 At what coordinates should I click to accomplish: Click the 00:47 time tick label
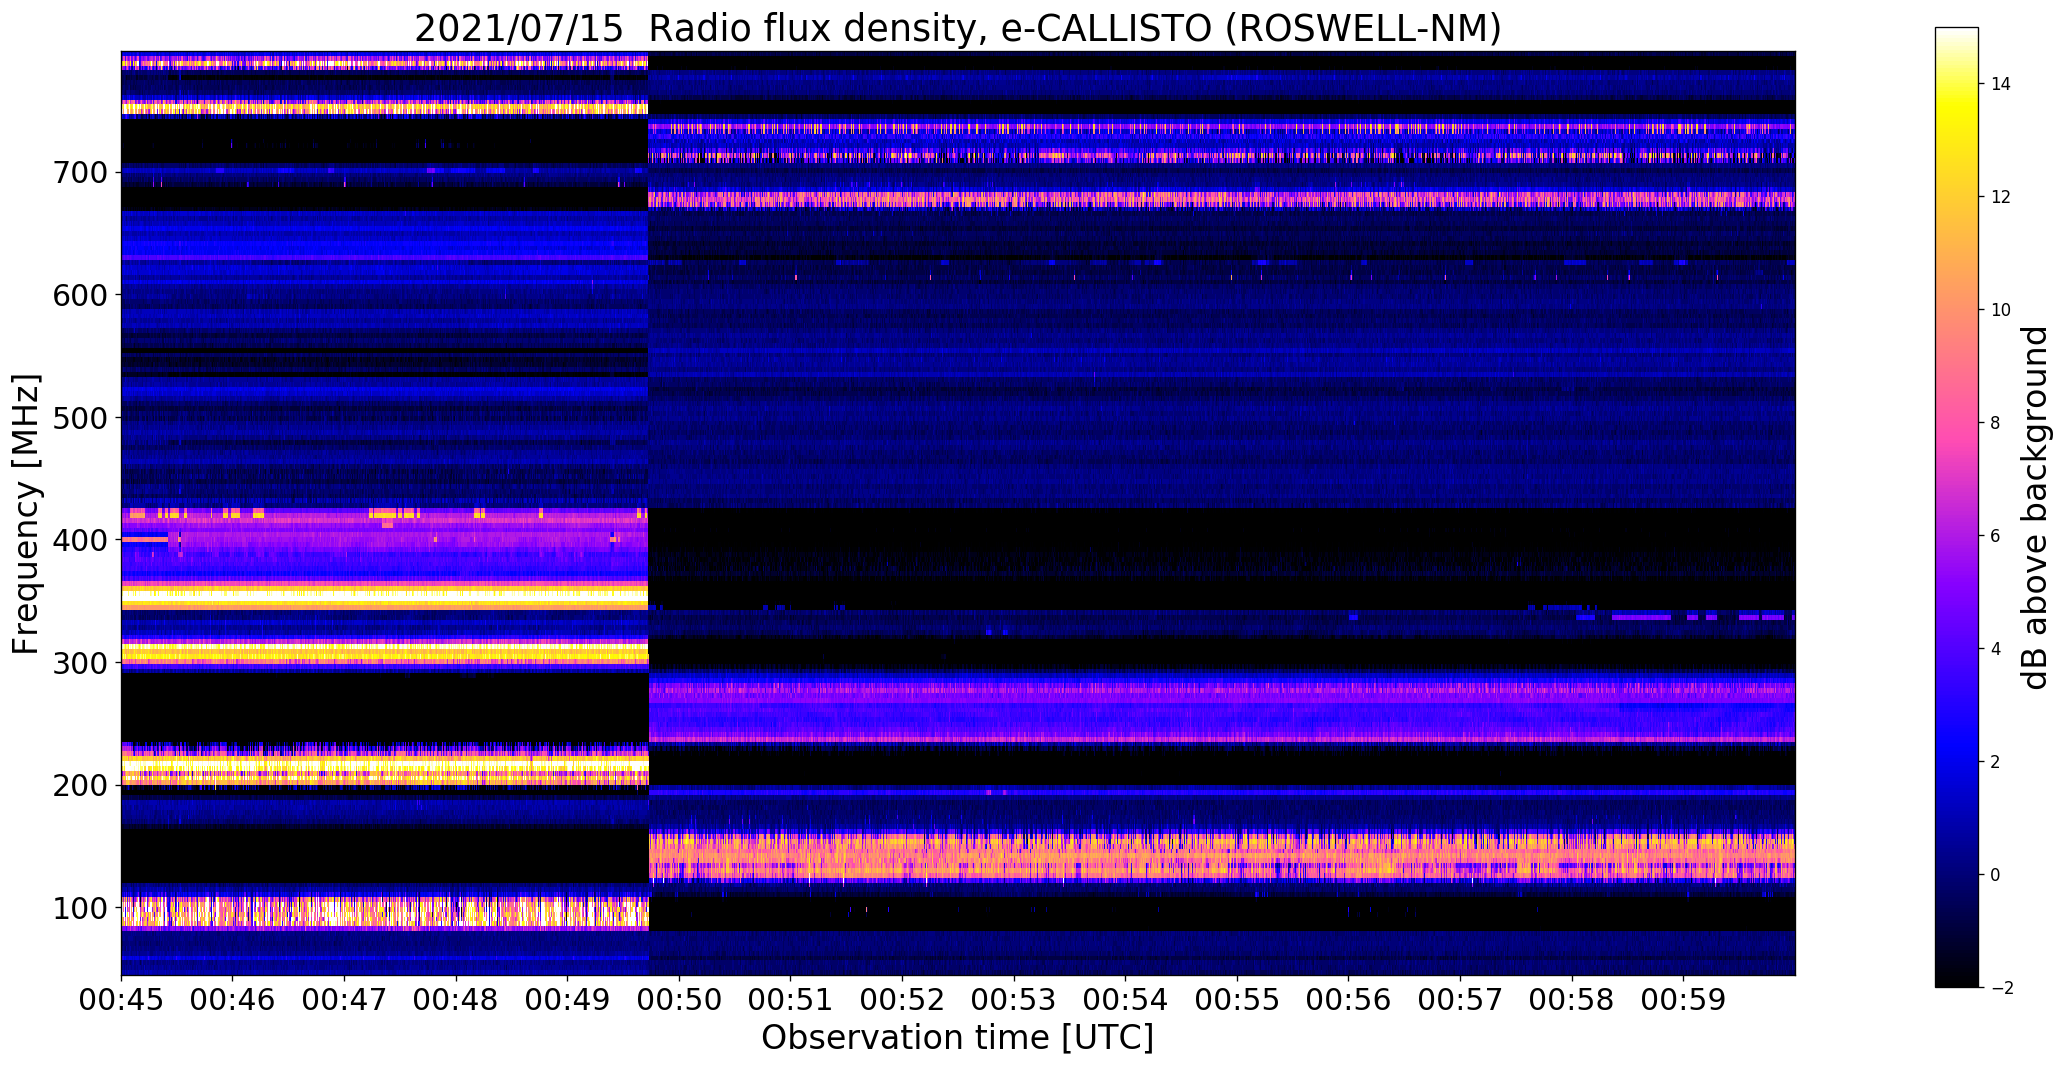[x=345, y=999]
